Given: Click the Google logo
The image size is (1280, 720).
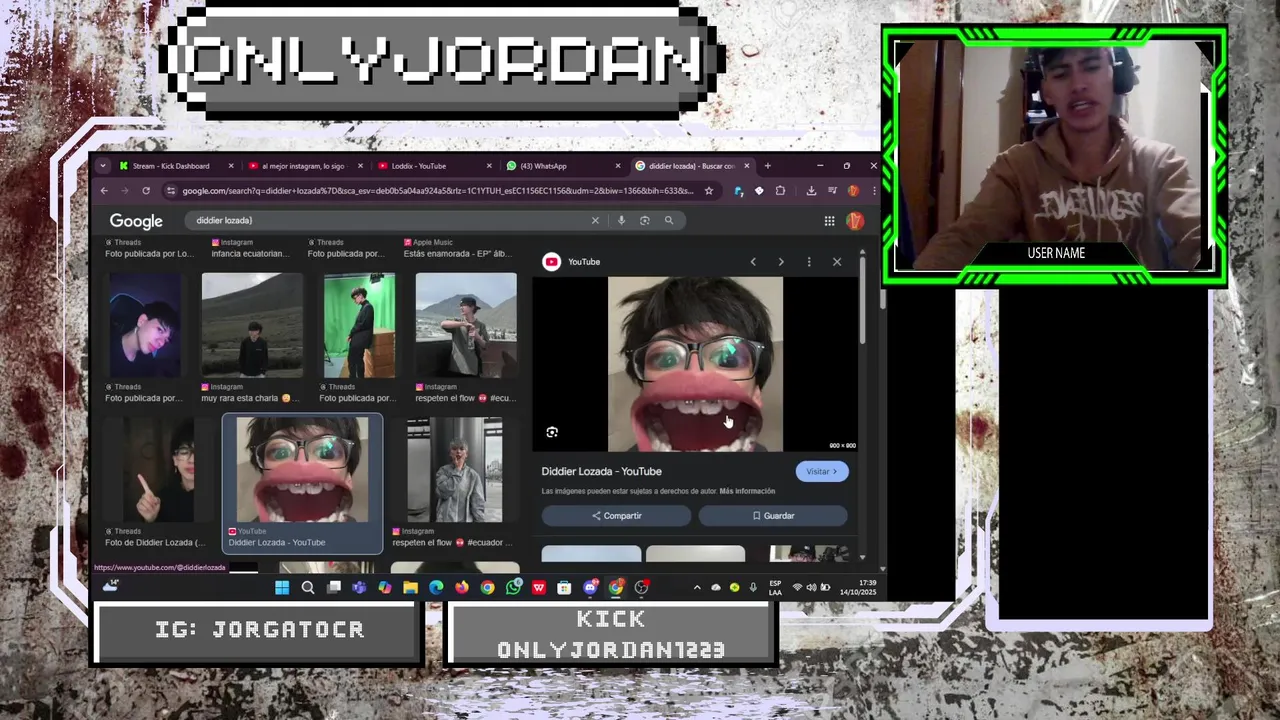Looking at the screenshot, I should coord(136,221).
